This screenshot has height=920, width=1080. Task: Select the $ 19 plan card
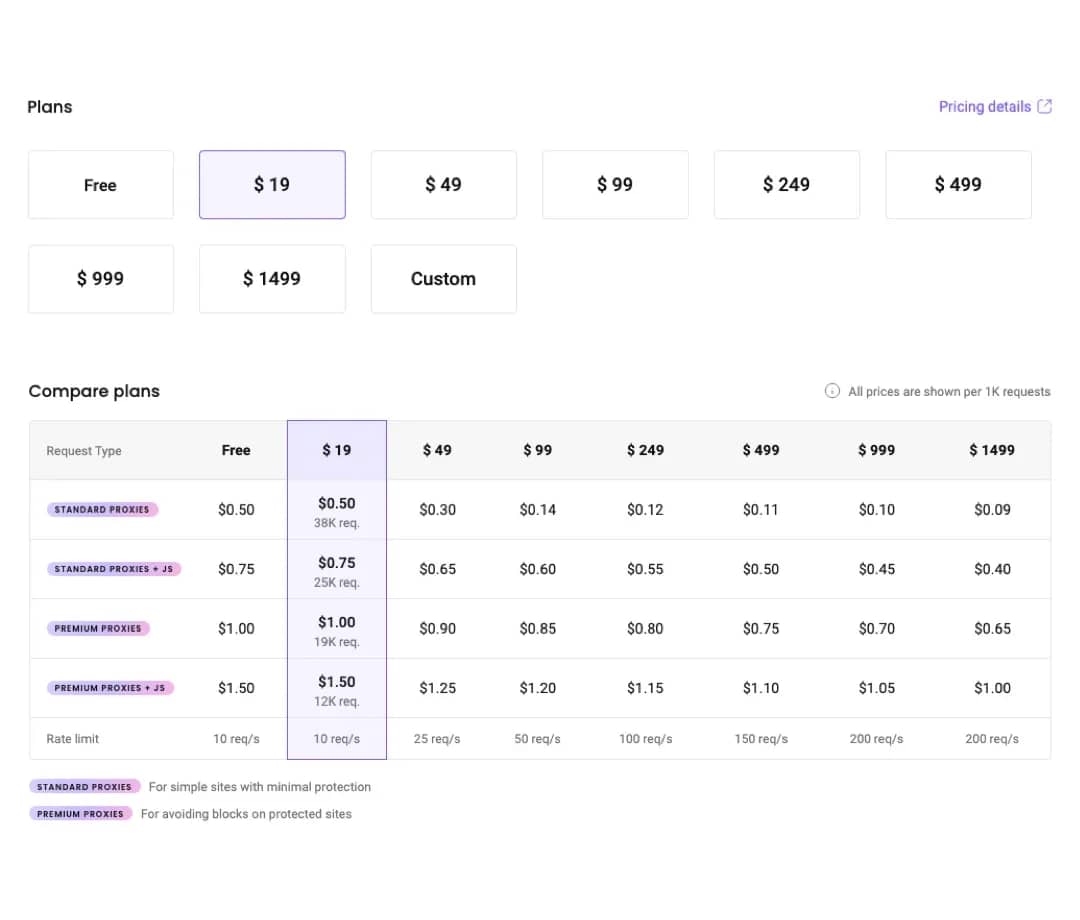272,185
